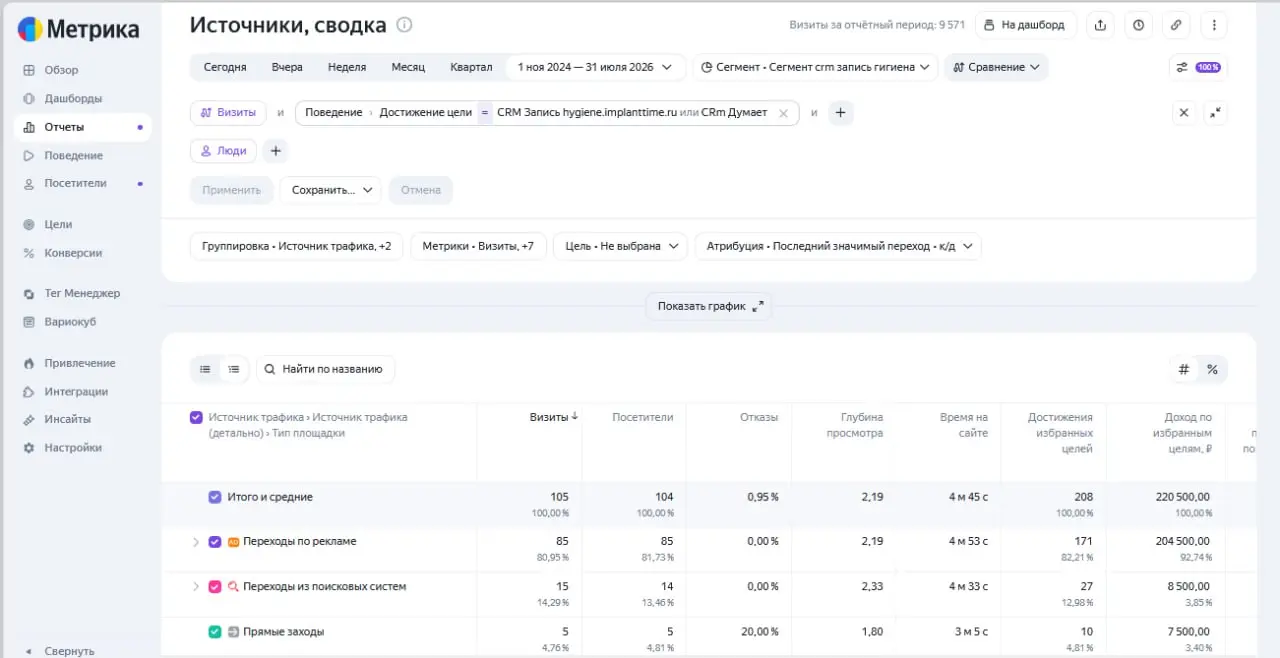This screenshot has height=658, width=1280.
Task: Clear segment with the X icon
Action: tap(1184, 113)
